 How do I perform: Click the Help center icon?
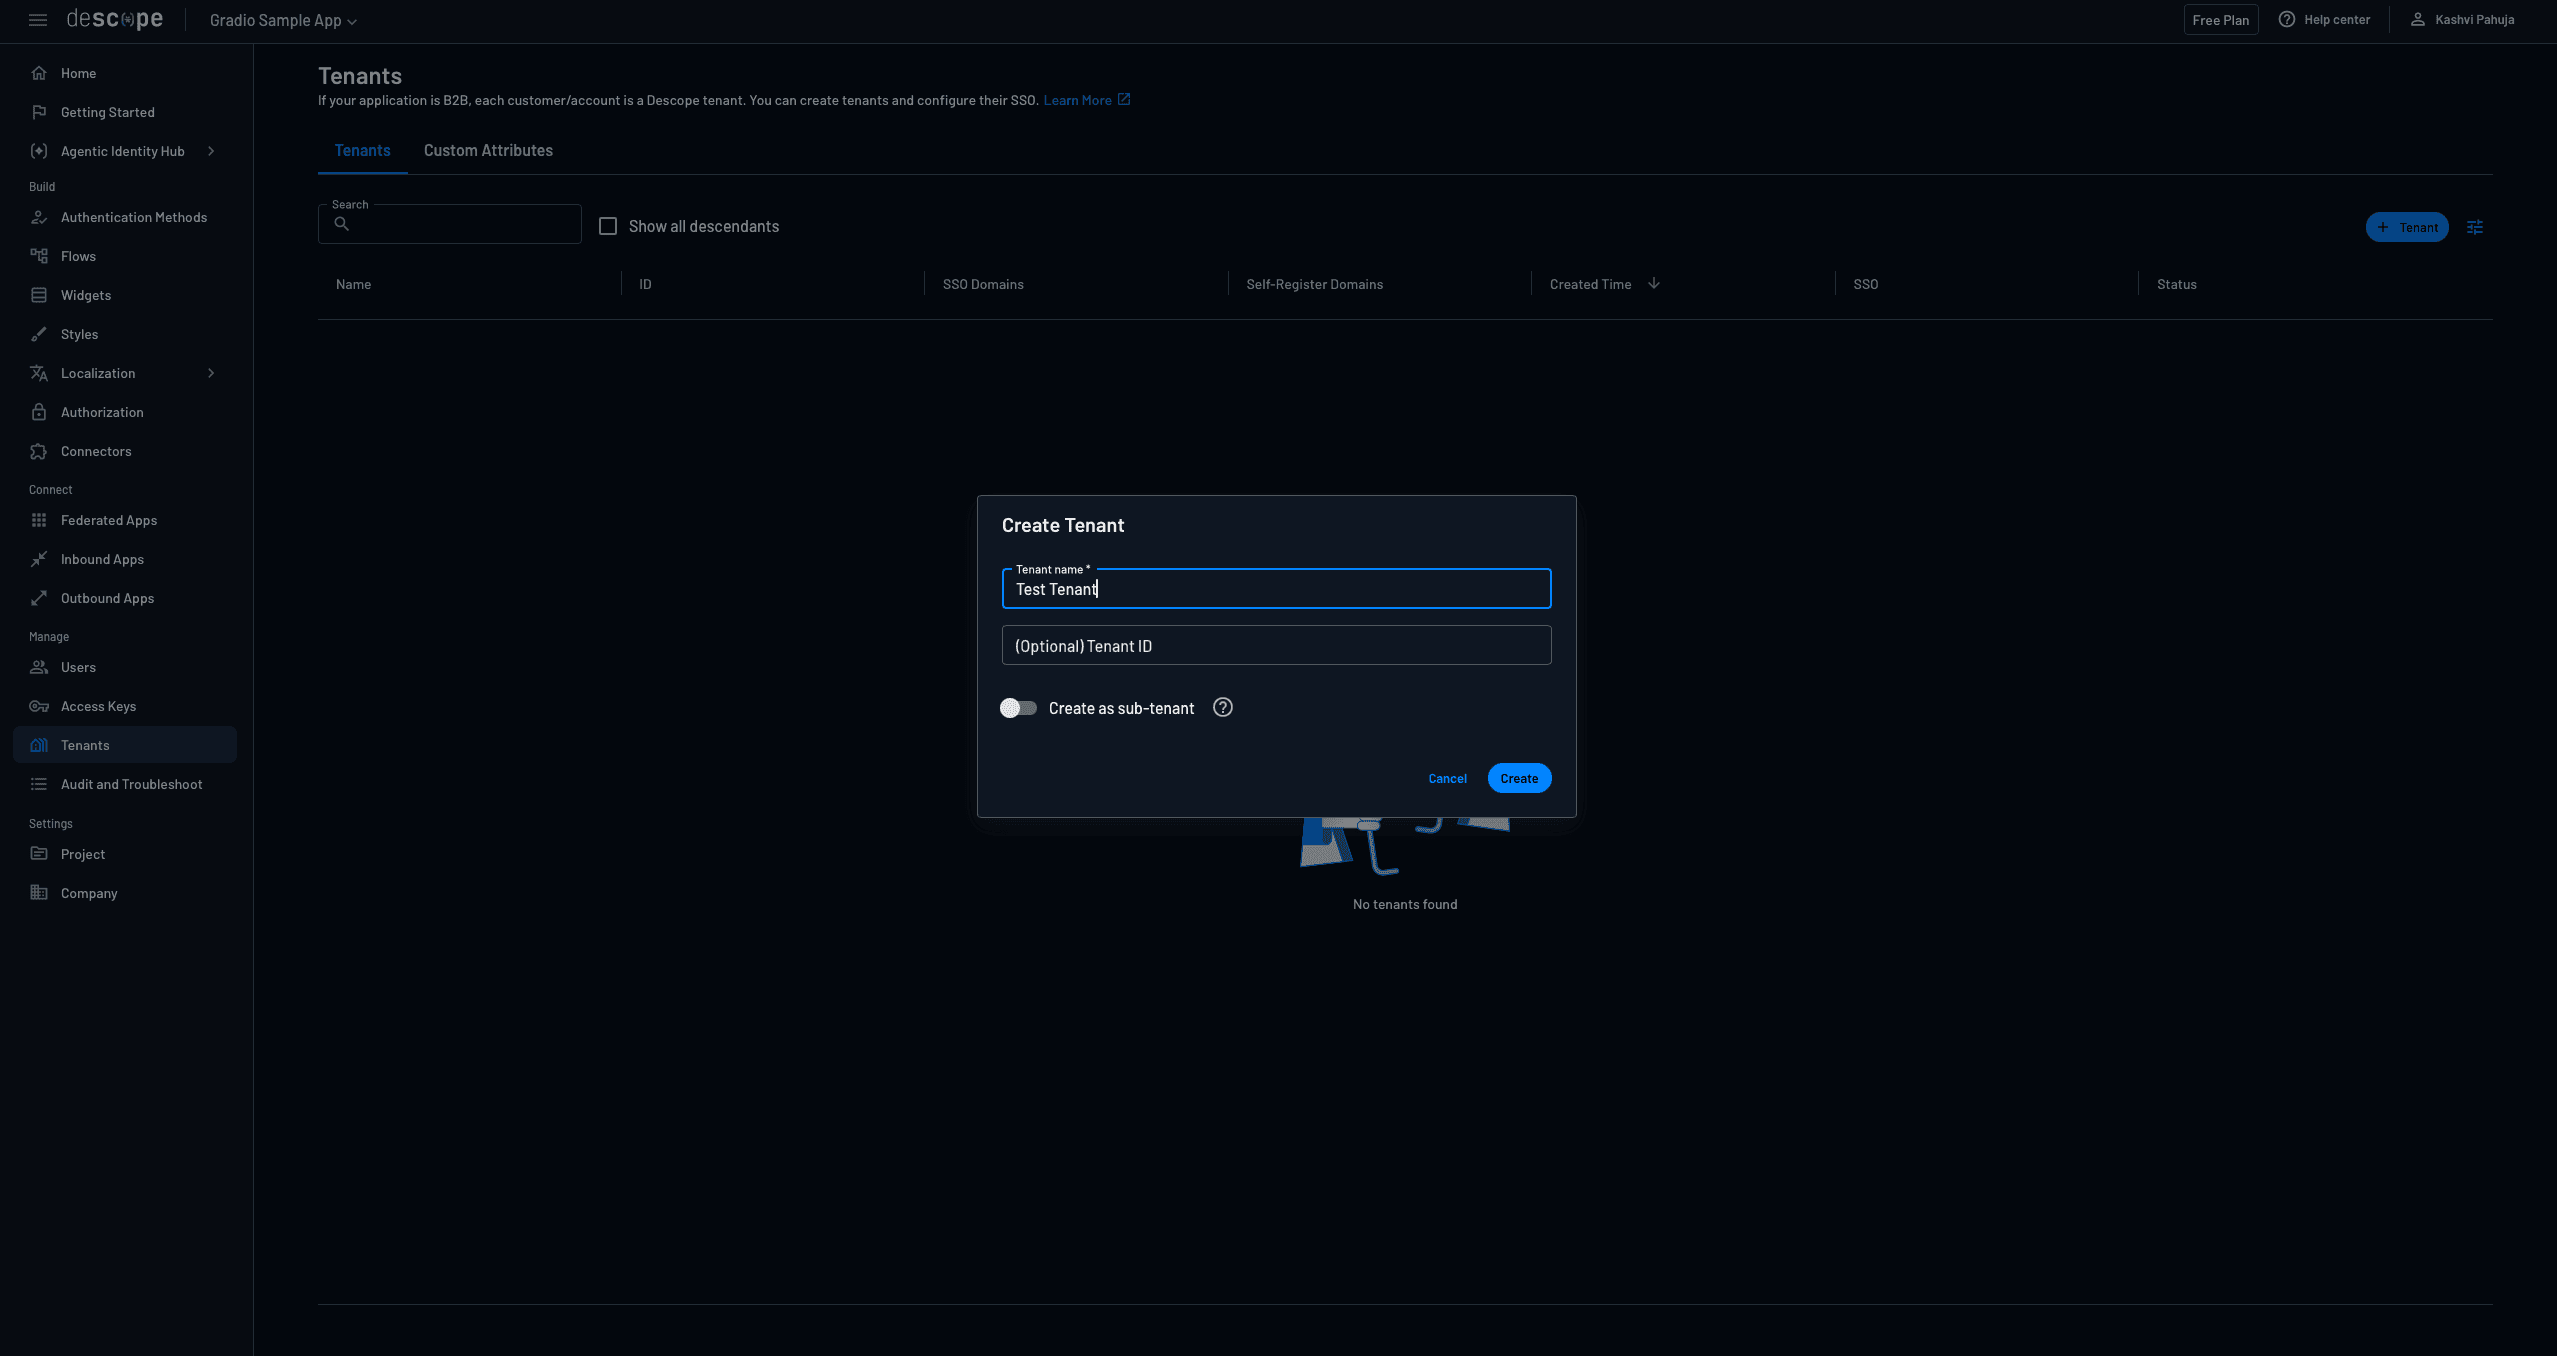click(2286, 19)
